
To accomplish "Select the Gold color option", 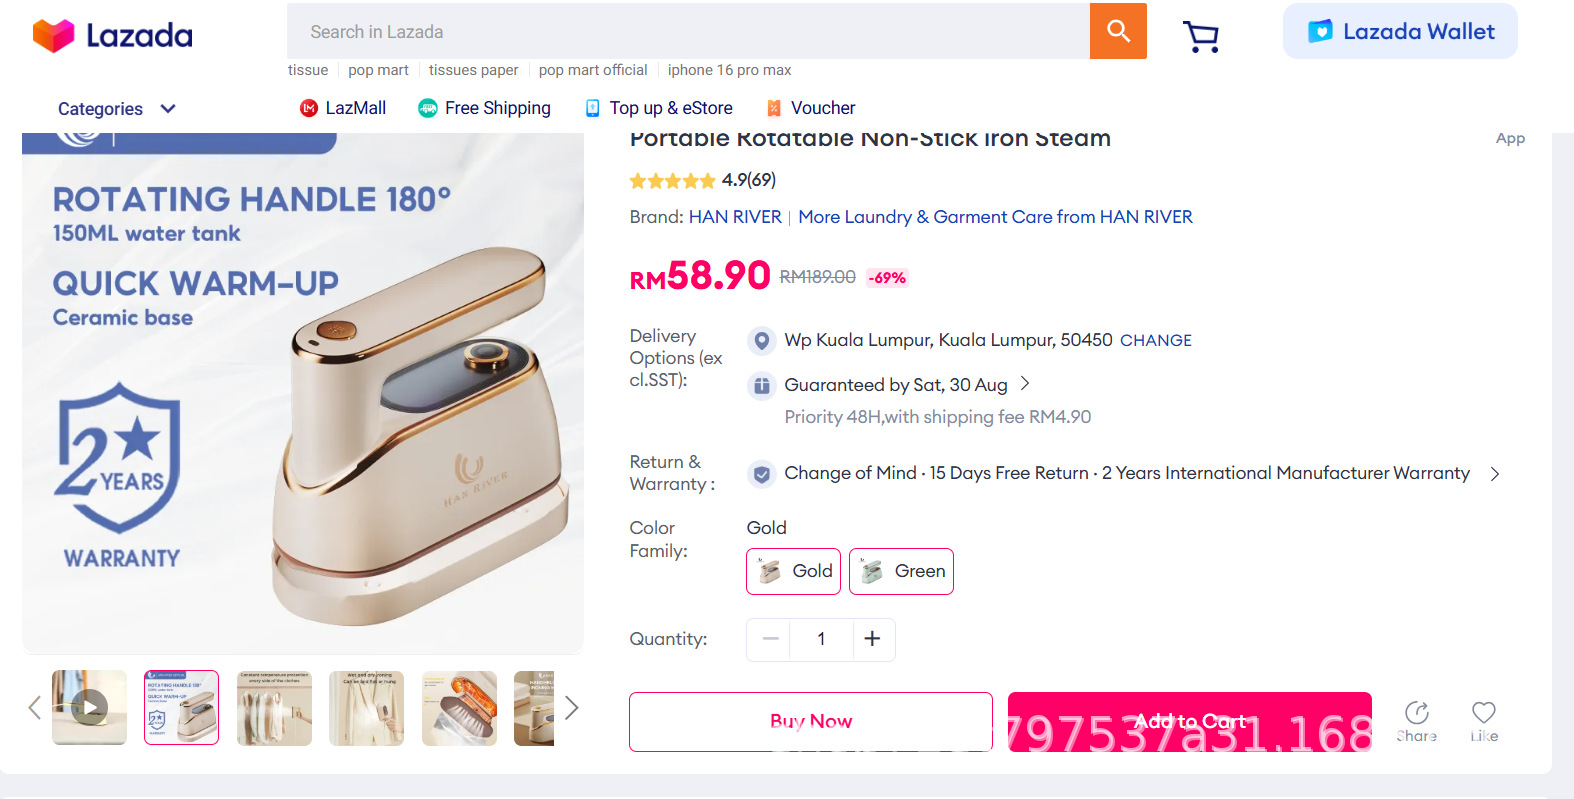I will tap(793, 571).
